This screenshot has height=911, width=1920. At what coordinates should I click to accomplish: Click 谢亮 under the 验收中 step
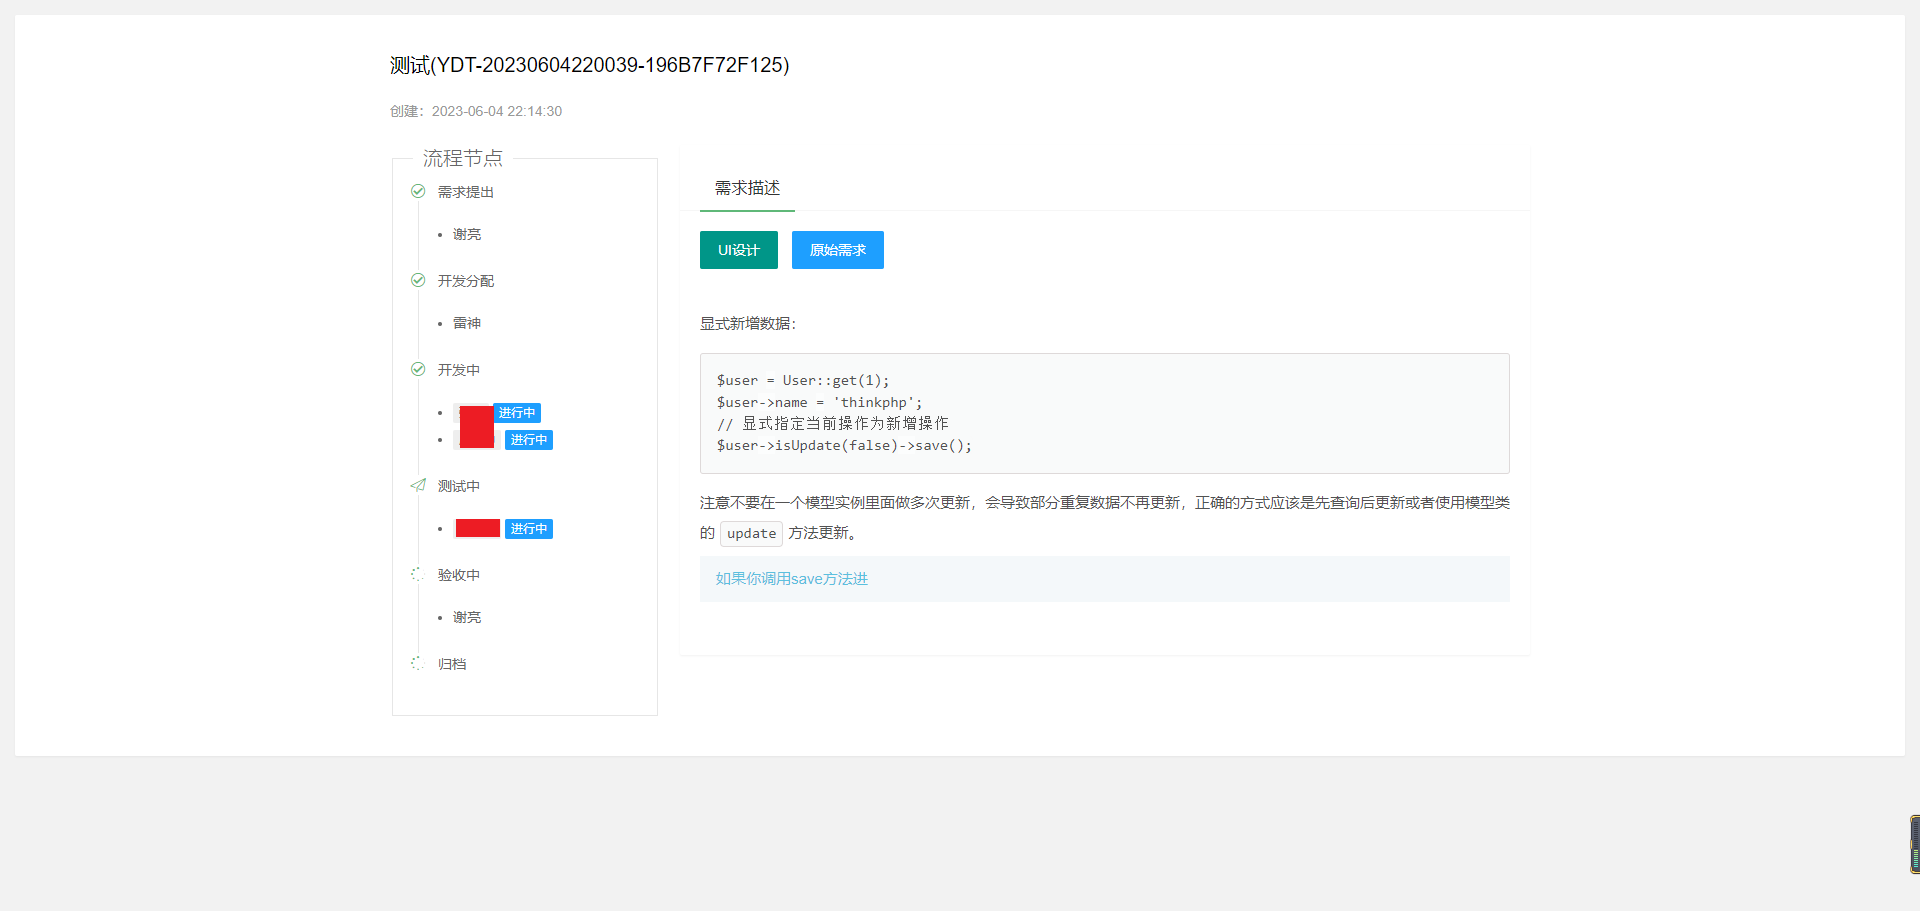coord(467,617)
